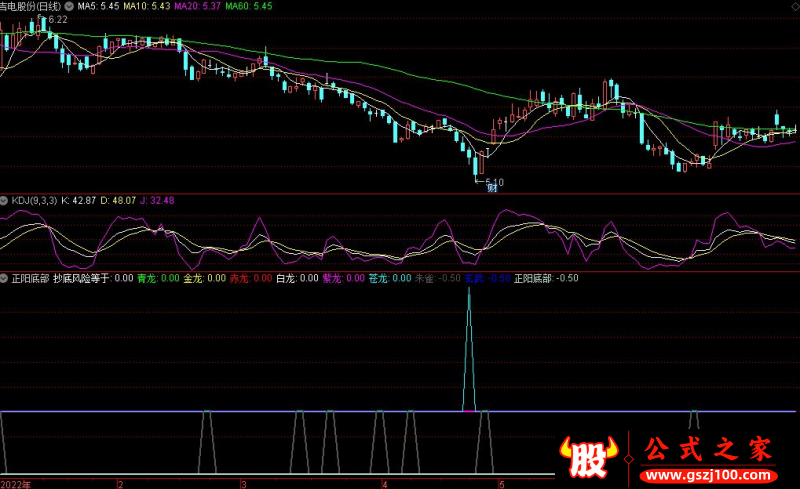Select the 紫龙 magenta indicator label
The image size is (800, 489).
(x=342, y=279)
